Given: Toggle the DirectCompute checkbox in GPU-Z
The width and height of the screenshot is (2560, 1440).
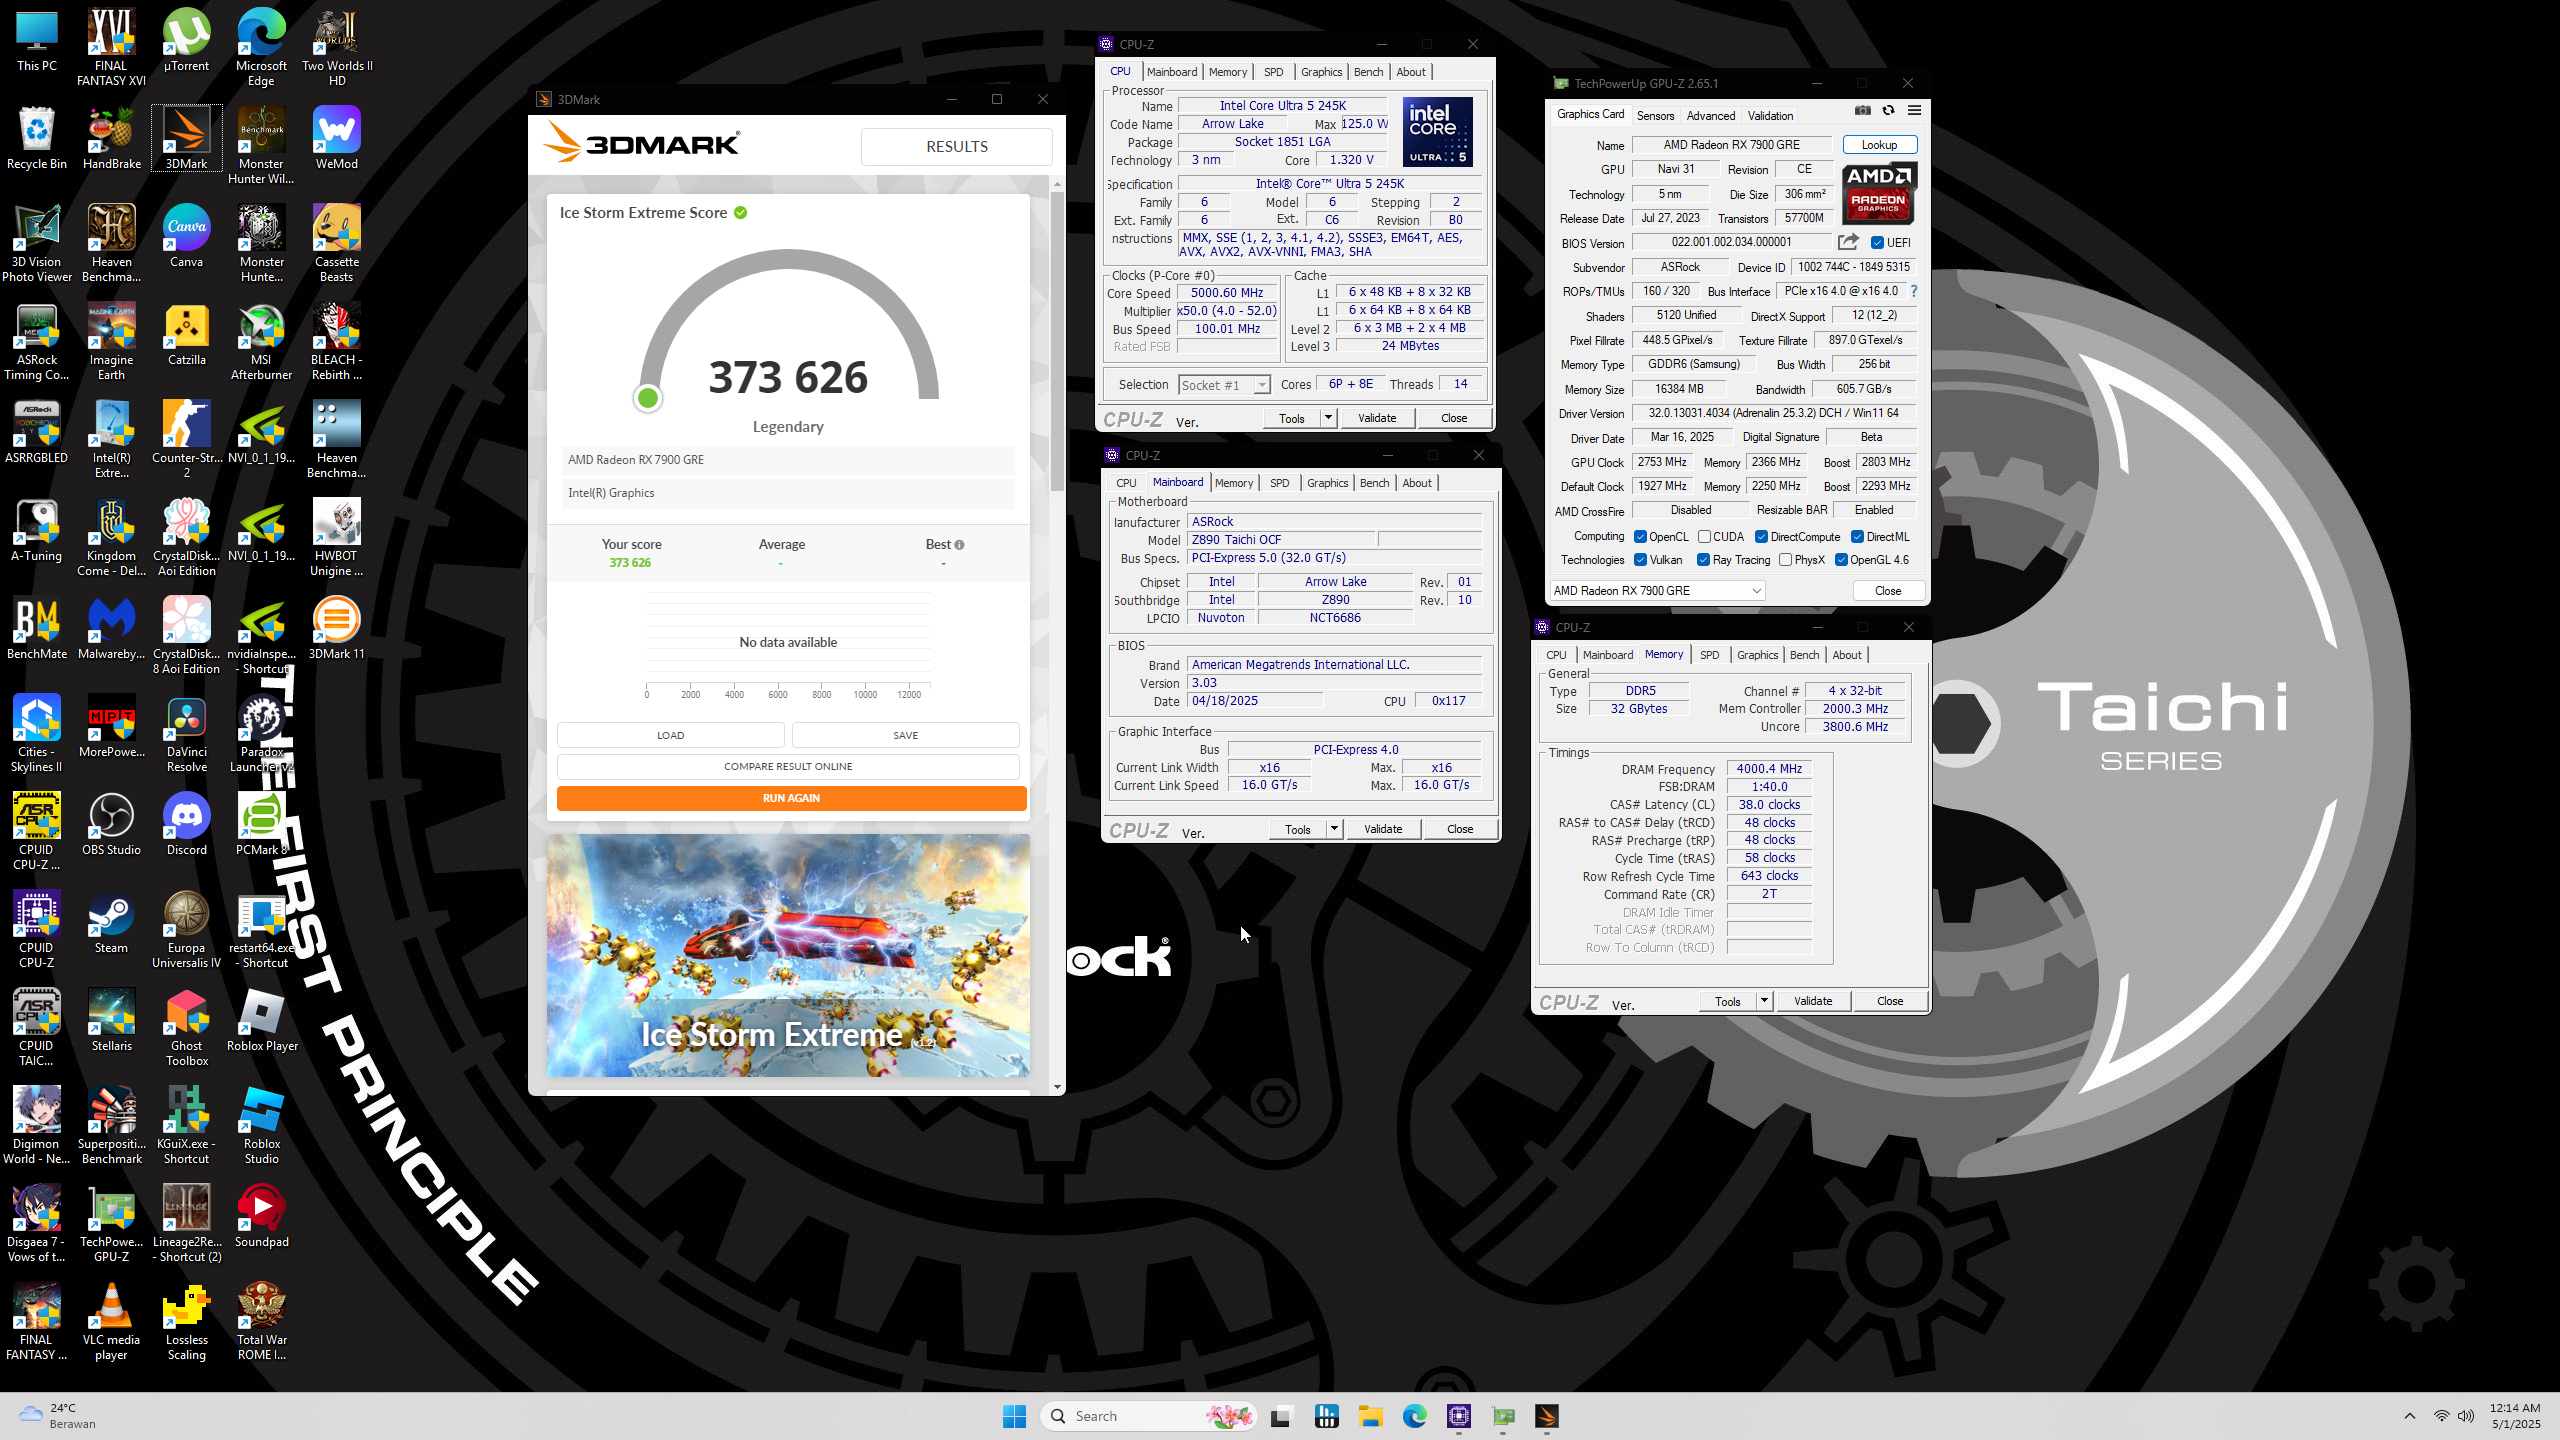Looking at the screenshot, I should coord(1761,537).
